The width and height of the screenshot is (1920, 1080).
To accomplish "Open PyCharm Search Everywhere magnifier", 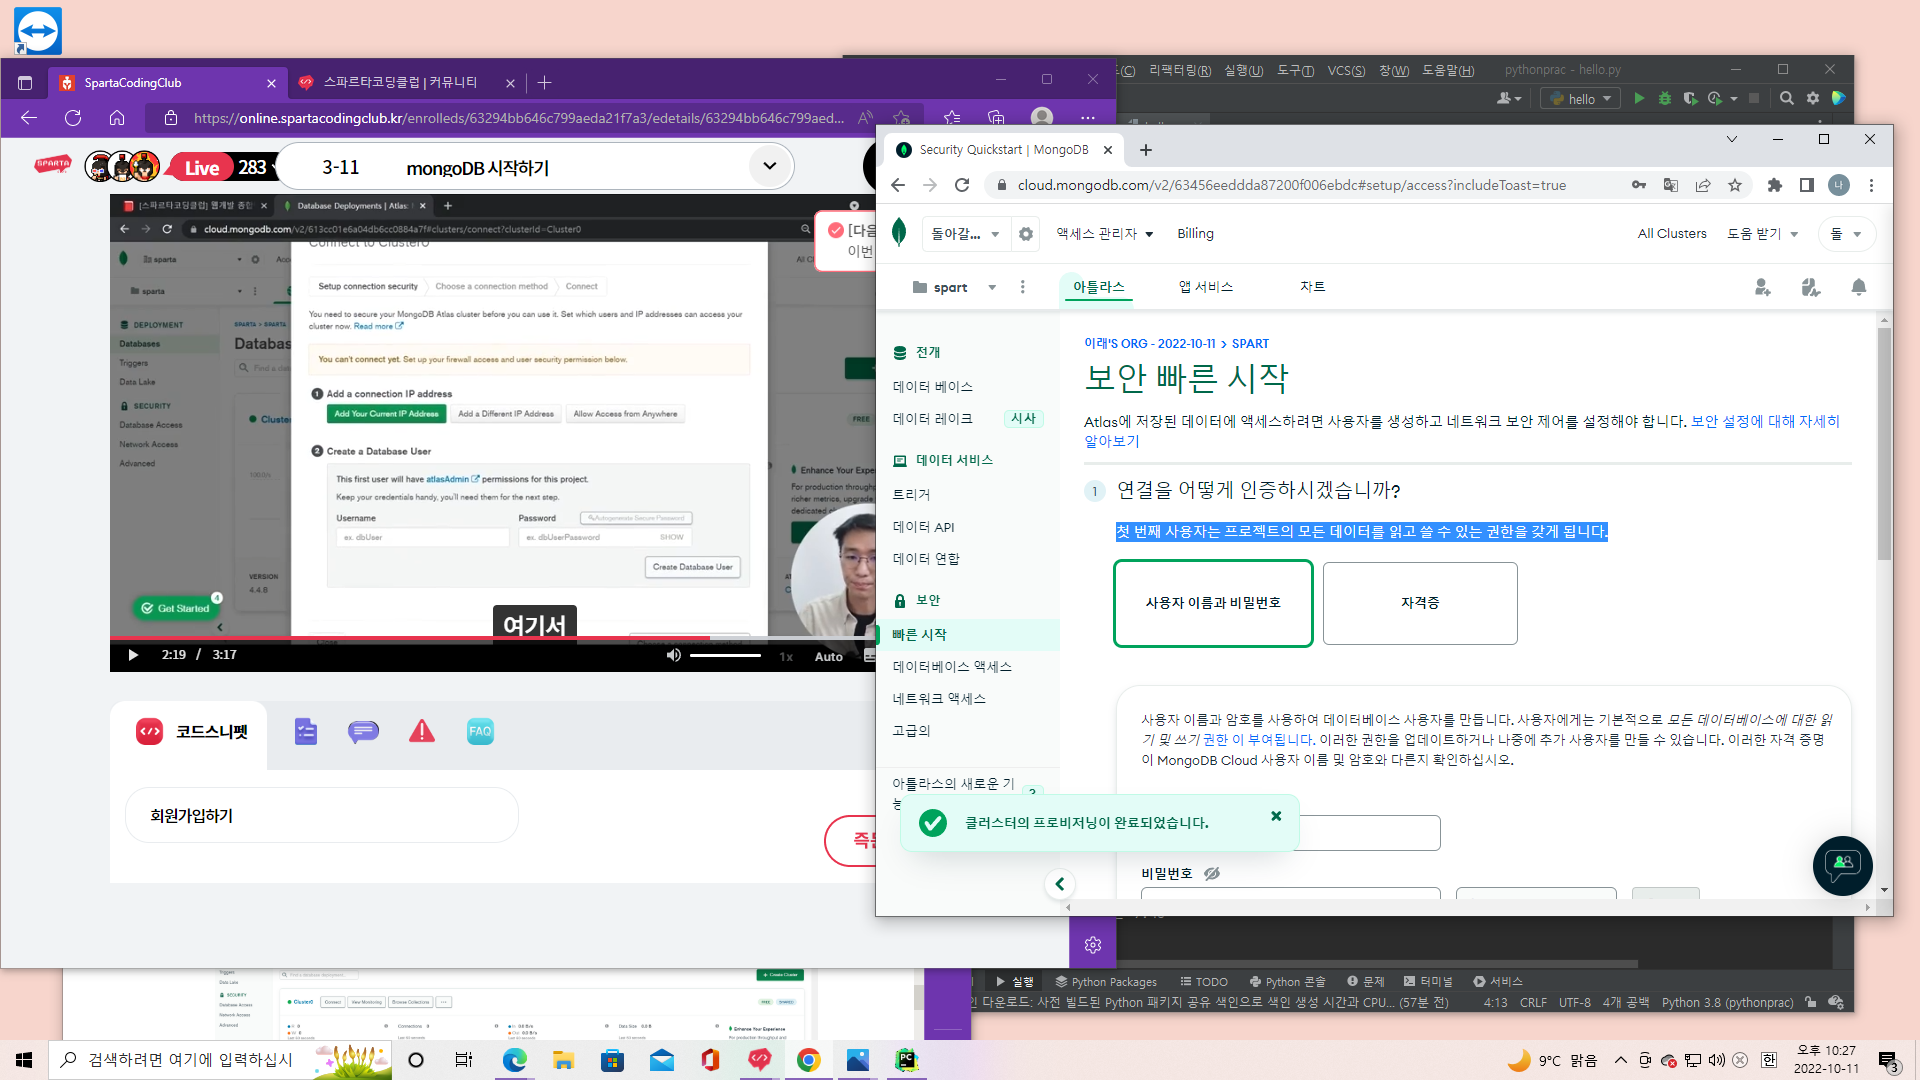I will point(1787,98).
